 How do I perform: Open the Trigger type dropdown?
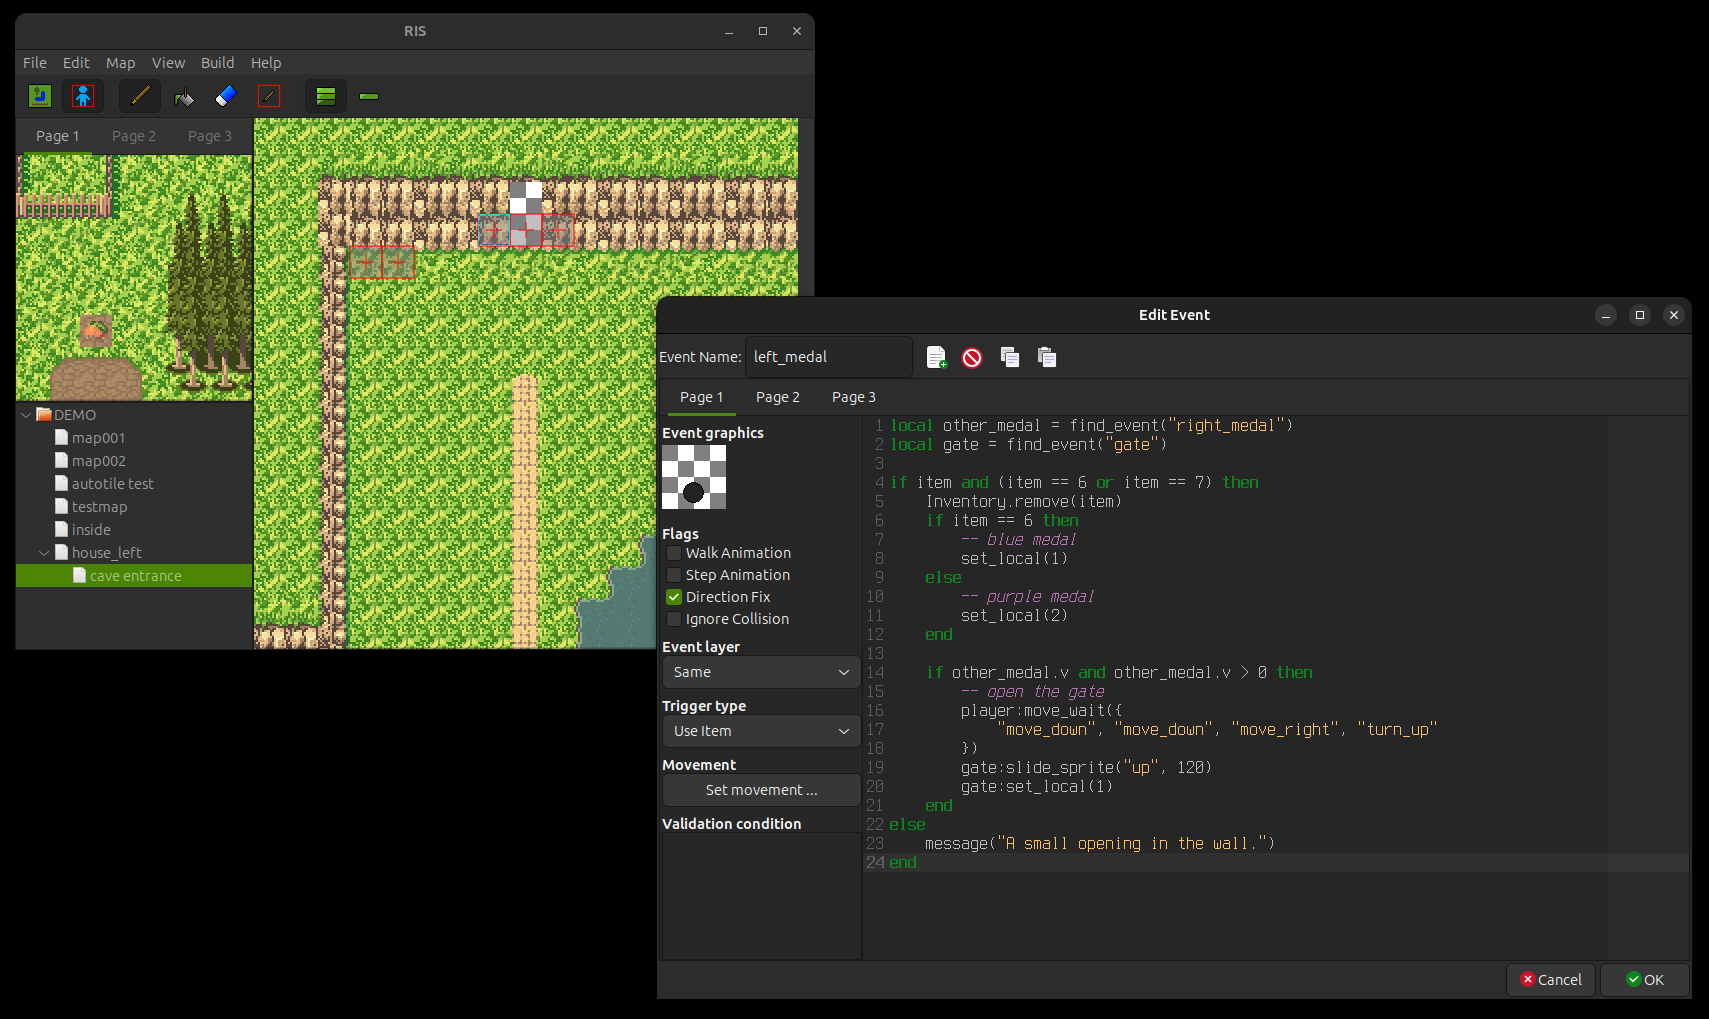coord(761,731)
